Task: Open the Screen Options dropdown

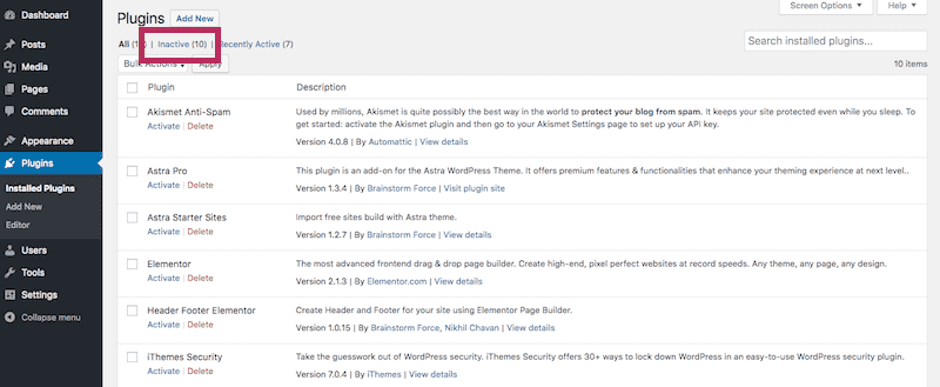Action: [825, 6]
